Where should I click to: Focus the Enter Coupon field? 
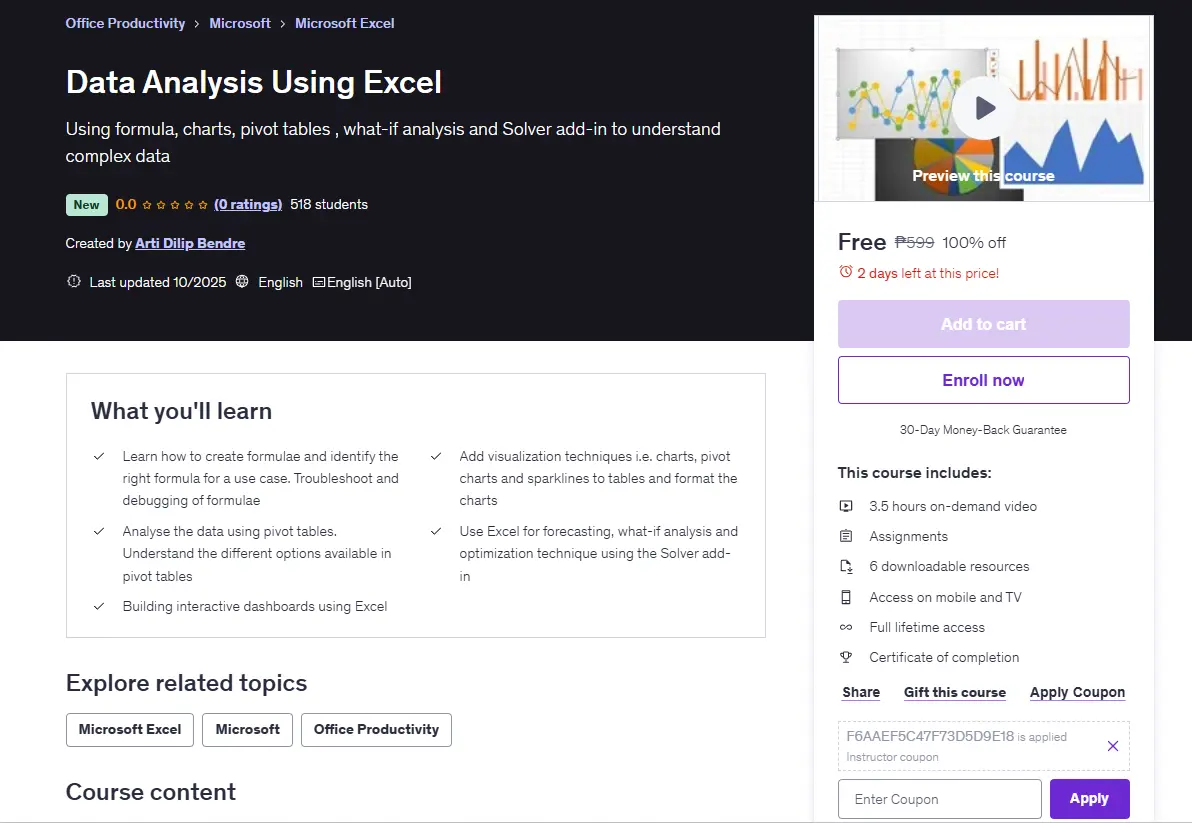pos(939,799)
